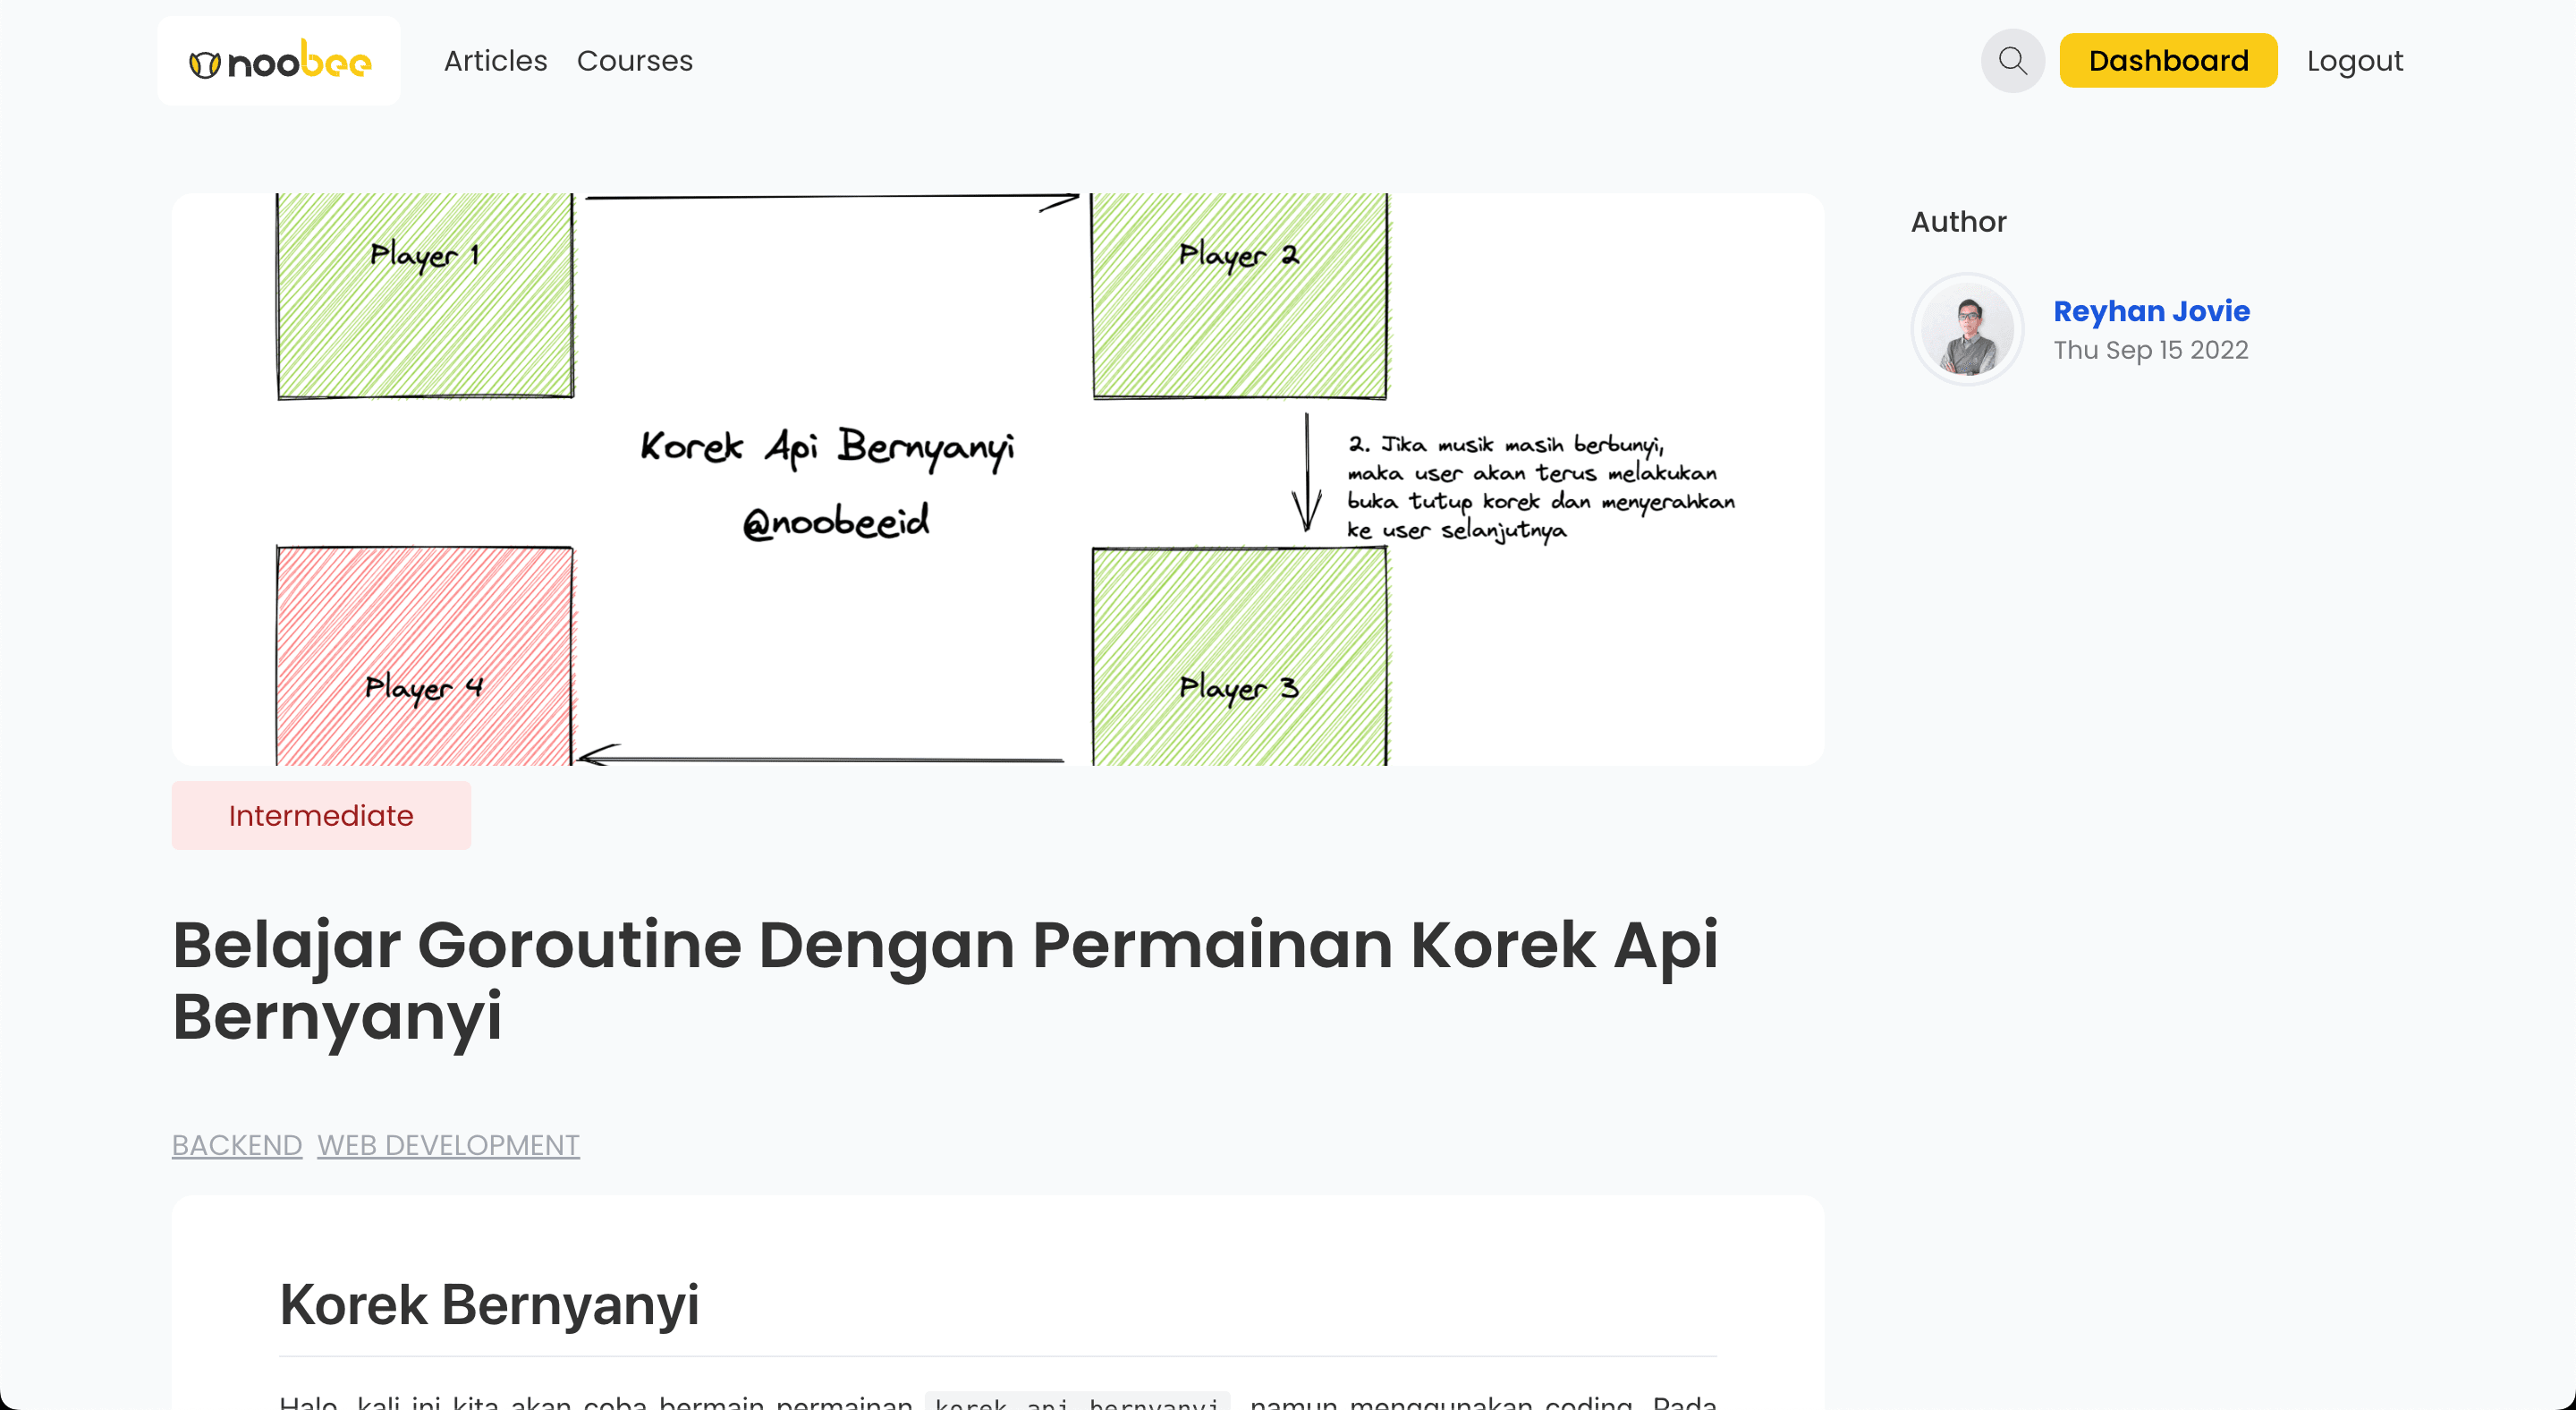The image size is (2576, 1410).
Task: Click the Korek Bernyanyi section heading
Action: click(489, 1304)
